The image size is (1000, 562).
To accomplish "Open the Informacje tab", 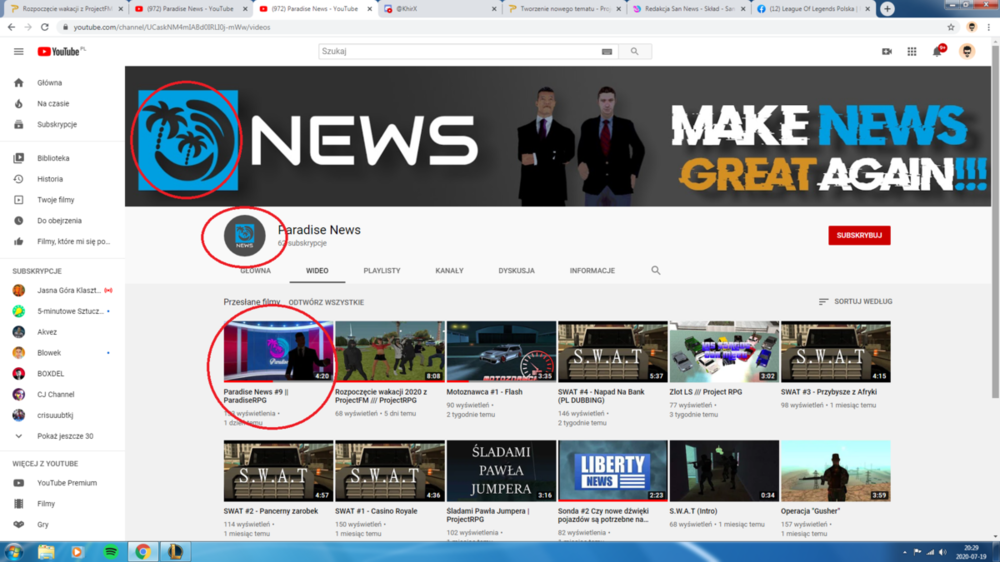I will click(x=592, y=270).
